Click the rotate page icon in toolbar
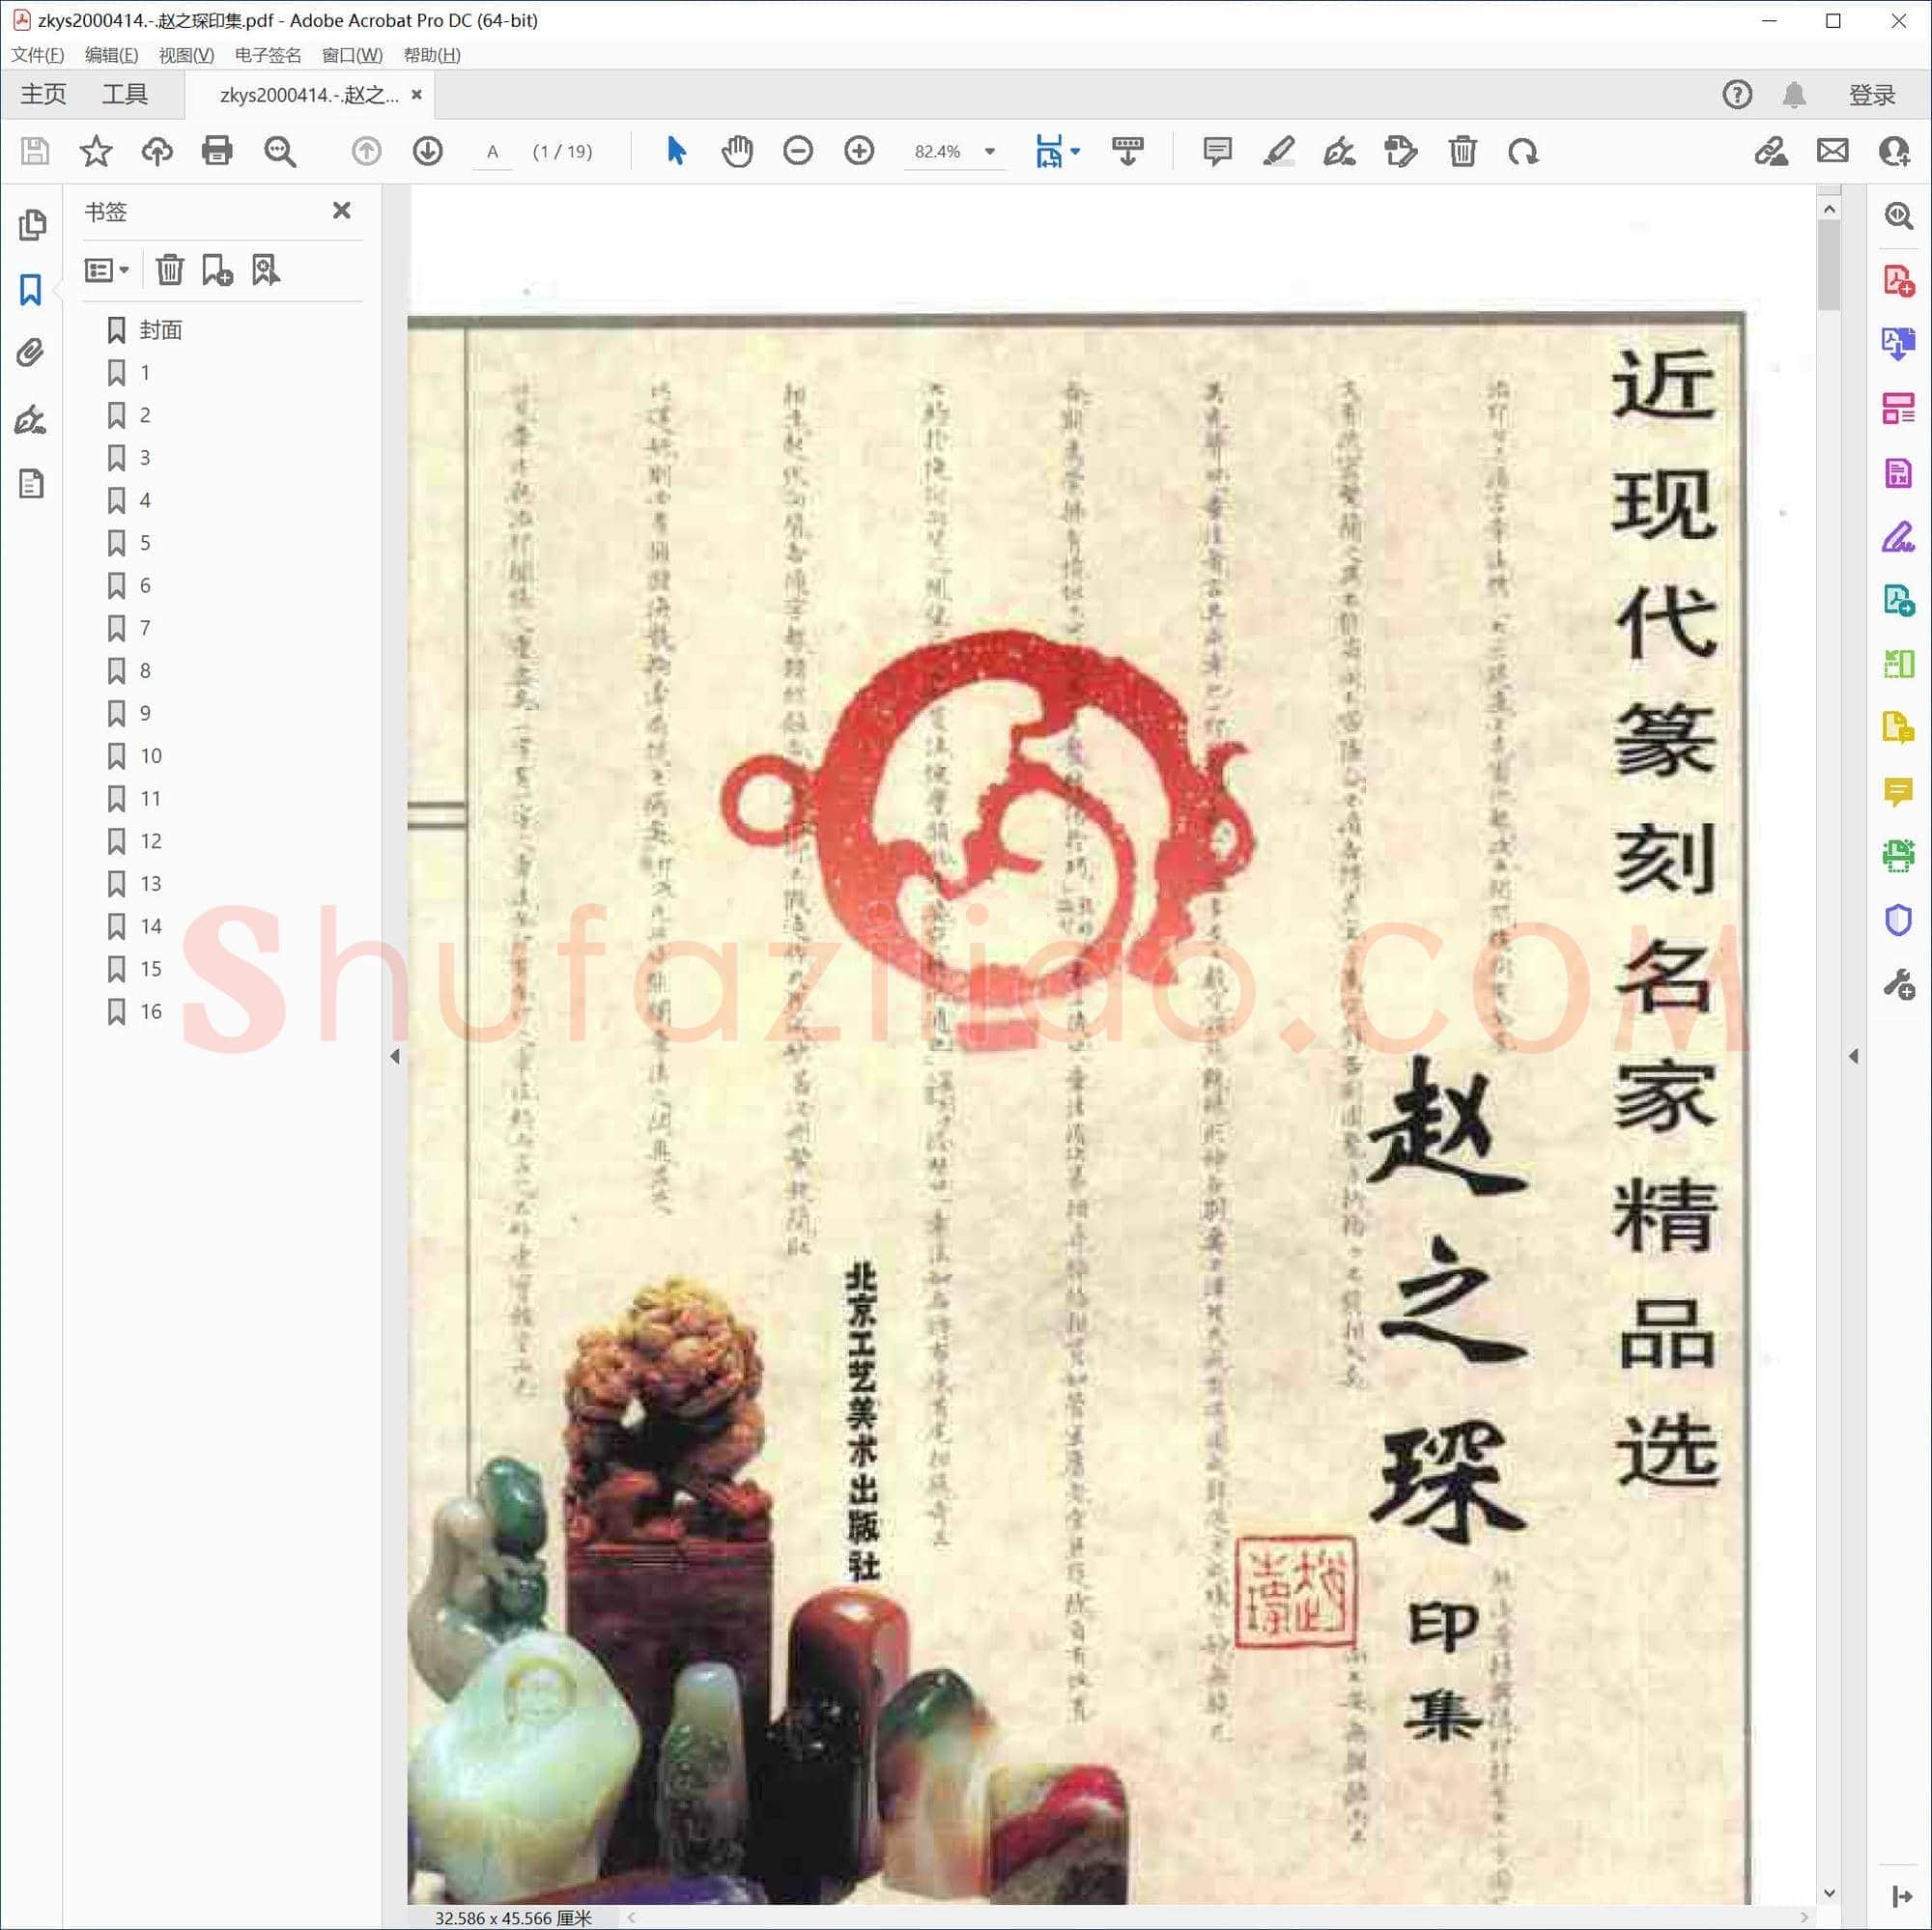 pyautogui.click(x=1523, y=151)
